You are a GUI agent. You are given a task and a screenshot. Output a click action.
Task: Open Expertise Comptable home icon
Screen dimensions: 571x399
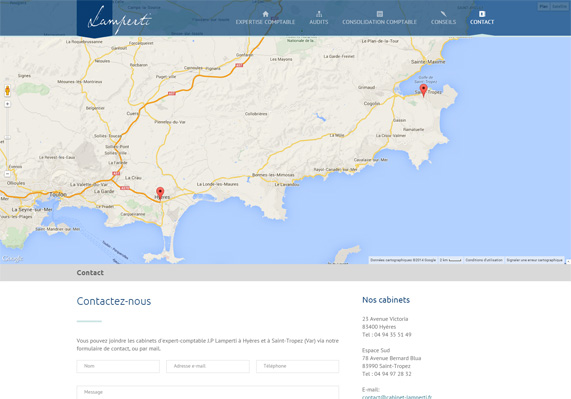pos(265,14)
